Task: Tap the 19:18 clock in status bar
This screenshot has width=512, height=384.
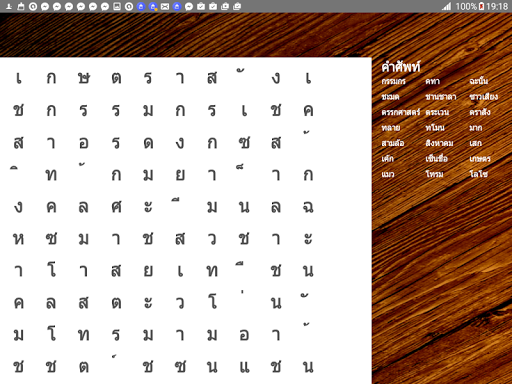Action: (497, 6)
